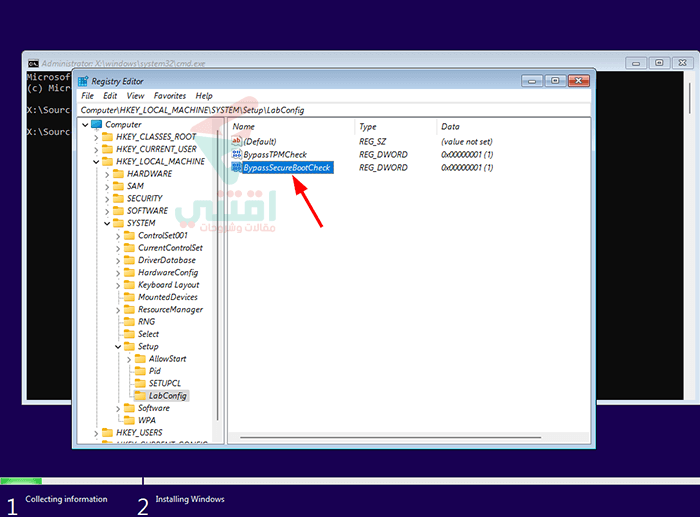
Task: Expand the SECURITY key chevron
Action: 107,199
